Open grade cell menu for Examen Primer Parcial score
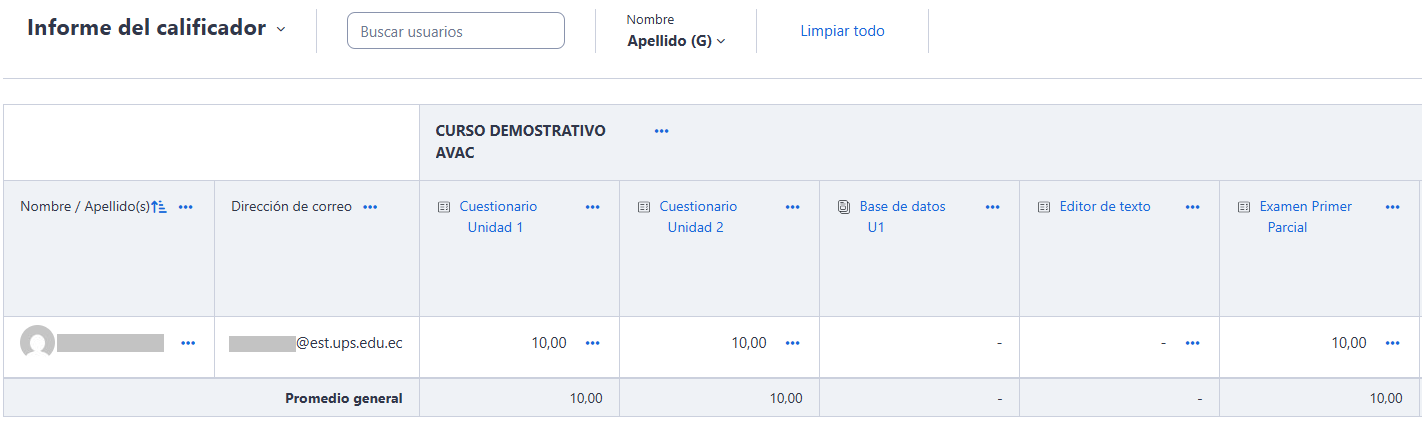The height and width of the screenshot is (428, 1422). pyautogui.click(x=1393, y=343)
